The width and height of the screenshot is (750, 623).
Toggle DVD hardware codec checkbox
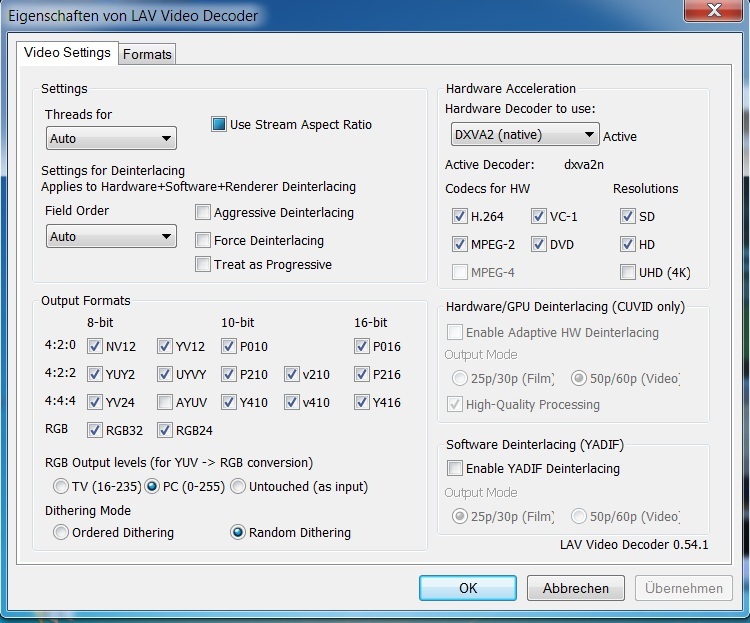[x=539, y=245]
